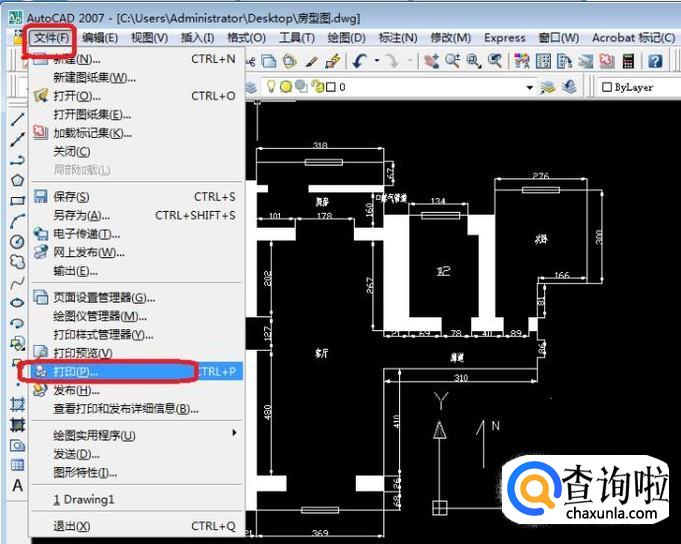
Task: Select the Gradient fill tool
Action: [x=17, y=425]
